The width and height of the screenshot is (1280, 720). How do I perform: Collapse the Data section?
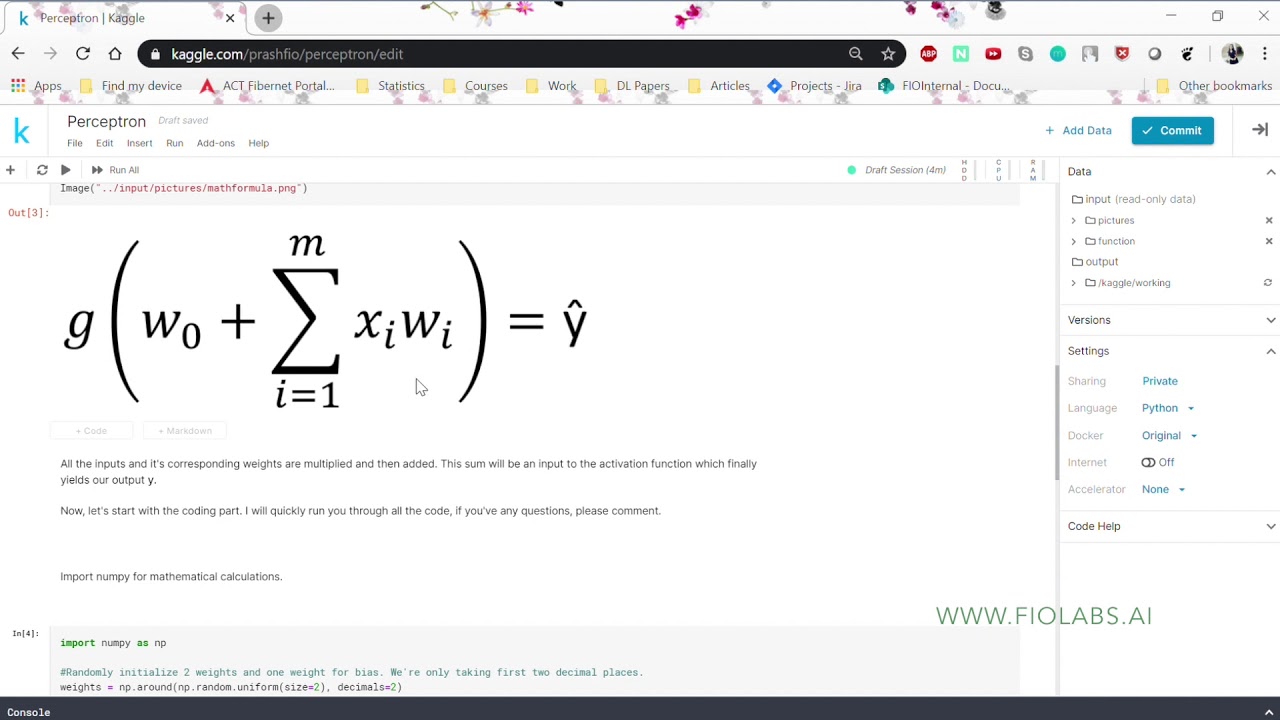click(x=1271, y=172)
